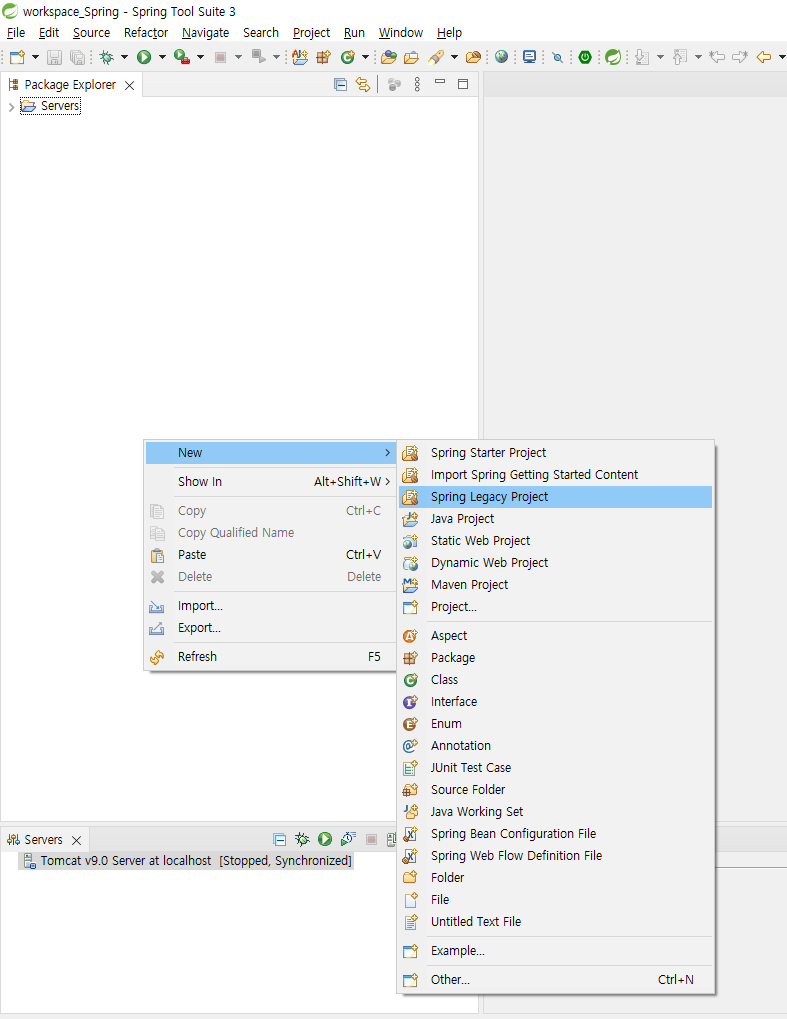Image resolution: width=787 pixels, height=1019 pixels.
Task: Click the New wizard toolbar icon
Action: click(x=18, y=57)
